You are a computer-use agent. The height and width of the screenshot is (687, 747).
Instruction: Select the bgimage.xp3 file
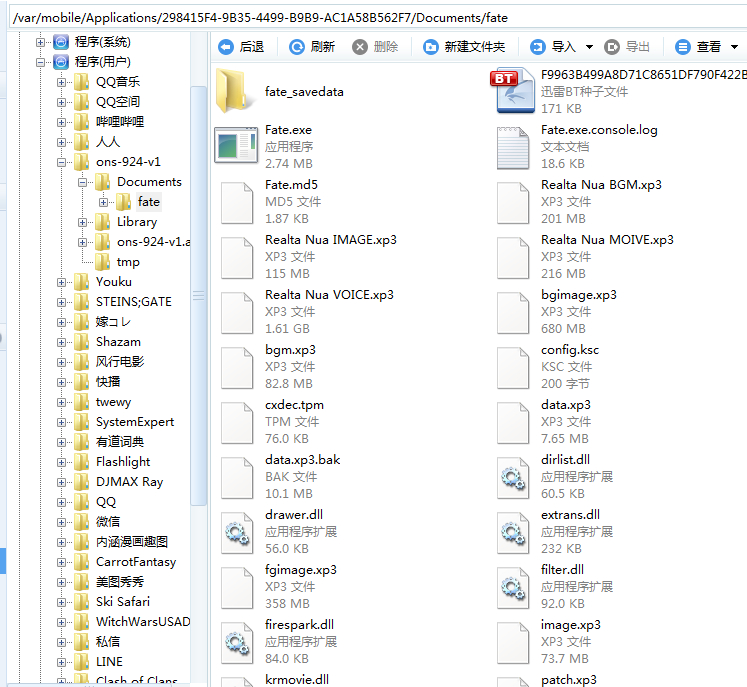pyautogui.click(x=556, y=312)
